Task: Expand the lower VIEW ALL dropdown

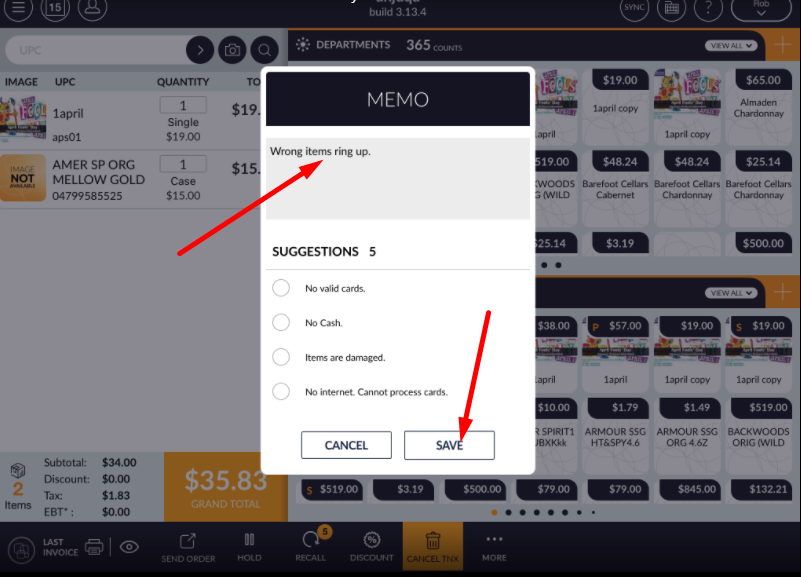Action: click(731, 293)
